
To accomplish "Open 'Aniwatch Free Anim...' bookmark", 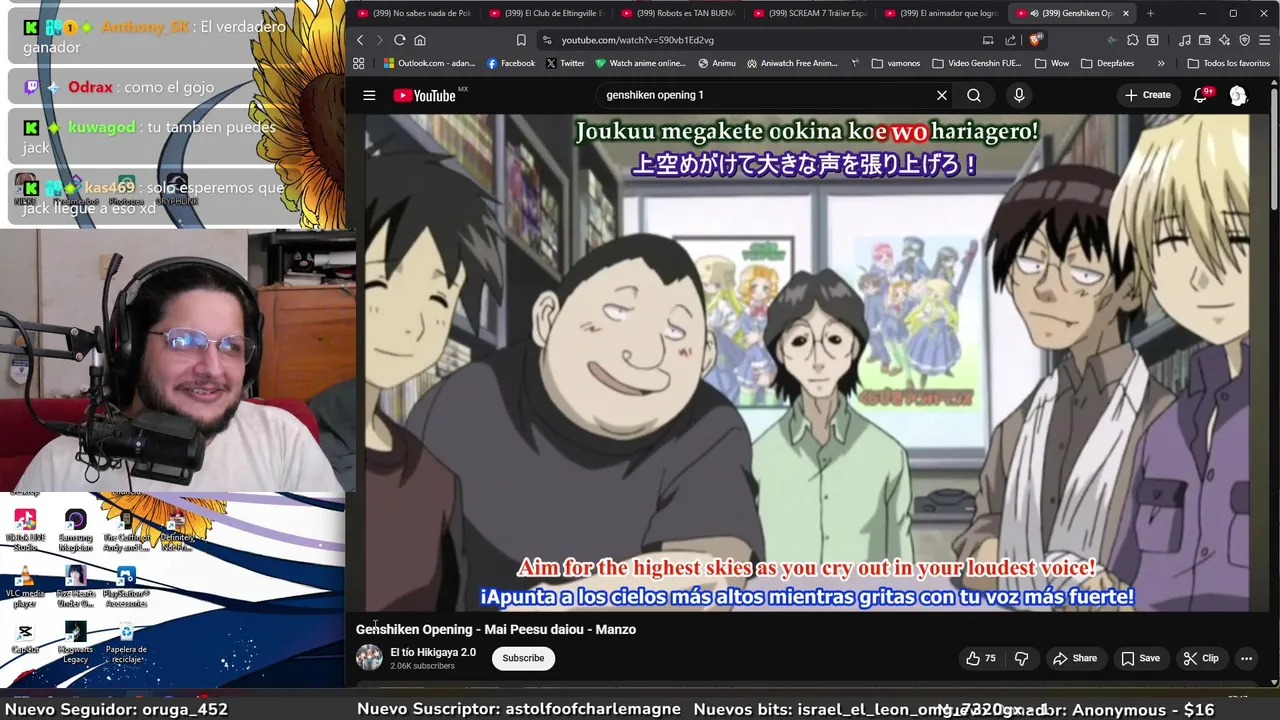I will click(791, 63).
